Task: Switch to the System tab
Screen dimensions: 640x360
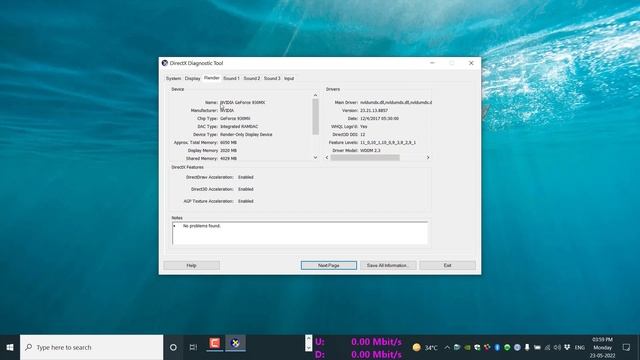Action: pyautogui.click(x=173, y=78)
